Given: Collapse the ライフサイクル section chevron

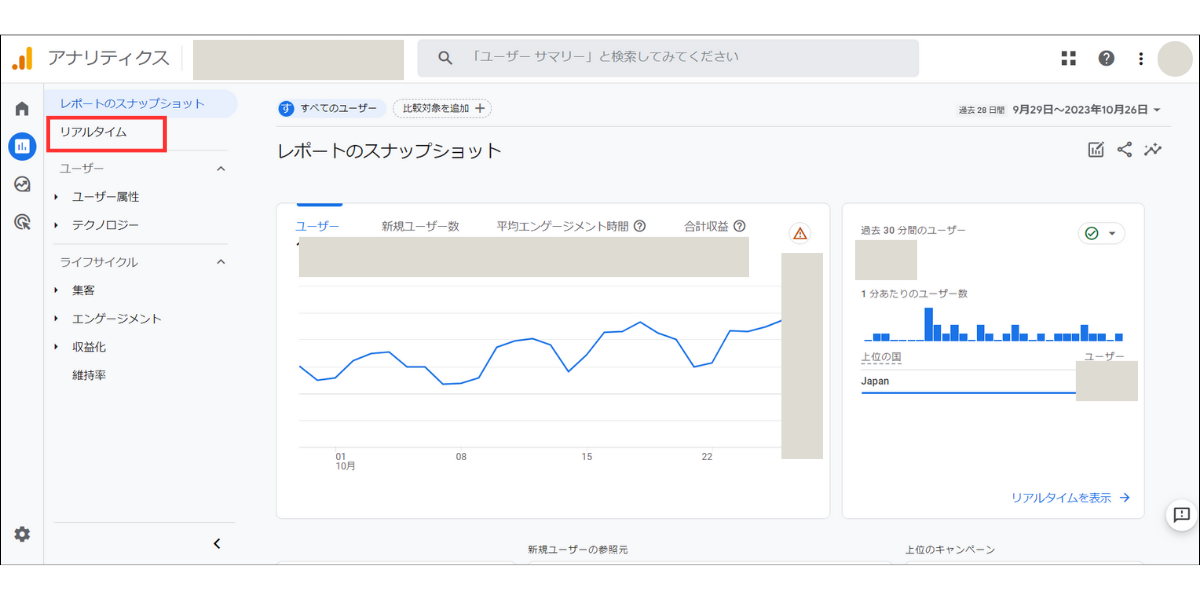Looking at the screenshot, I should (221, 262).
